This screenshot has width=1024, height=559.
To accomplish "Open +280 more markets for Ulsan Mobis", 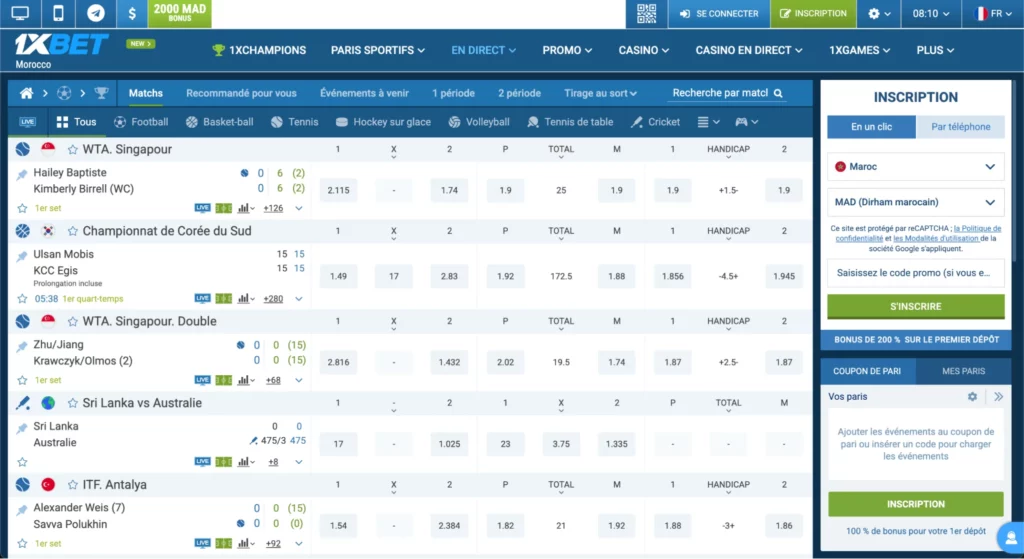I will pos(273,298).
